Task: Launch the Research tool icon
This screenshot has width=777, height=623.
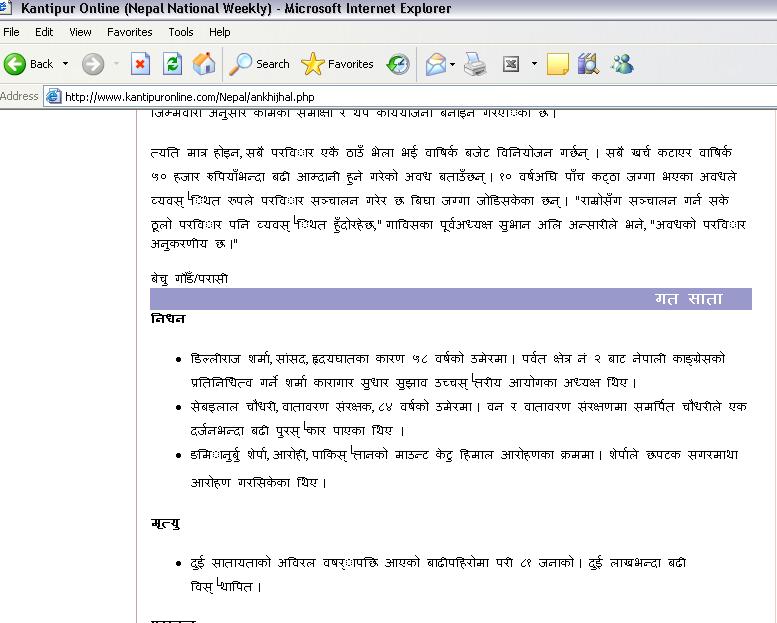Action: pos(588,64)
